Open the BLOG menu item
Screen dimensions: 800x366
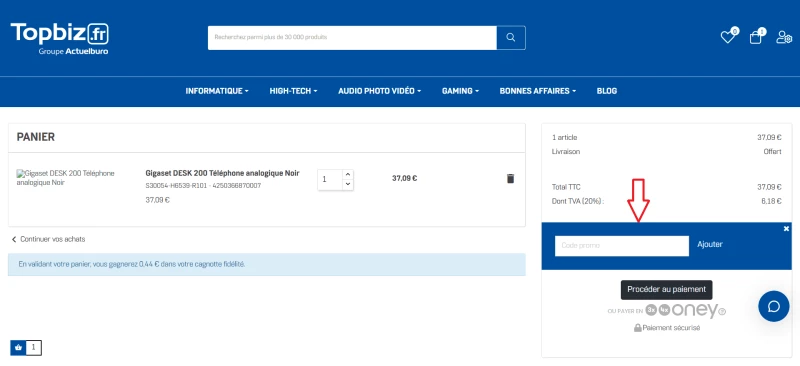click(607, 91)
